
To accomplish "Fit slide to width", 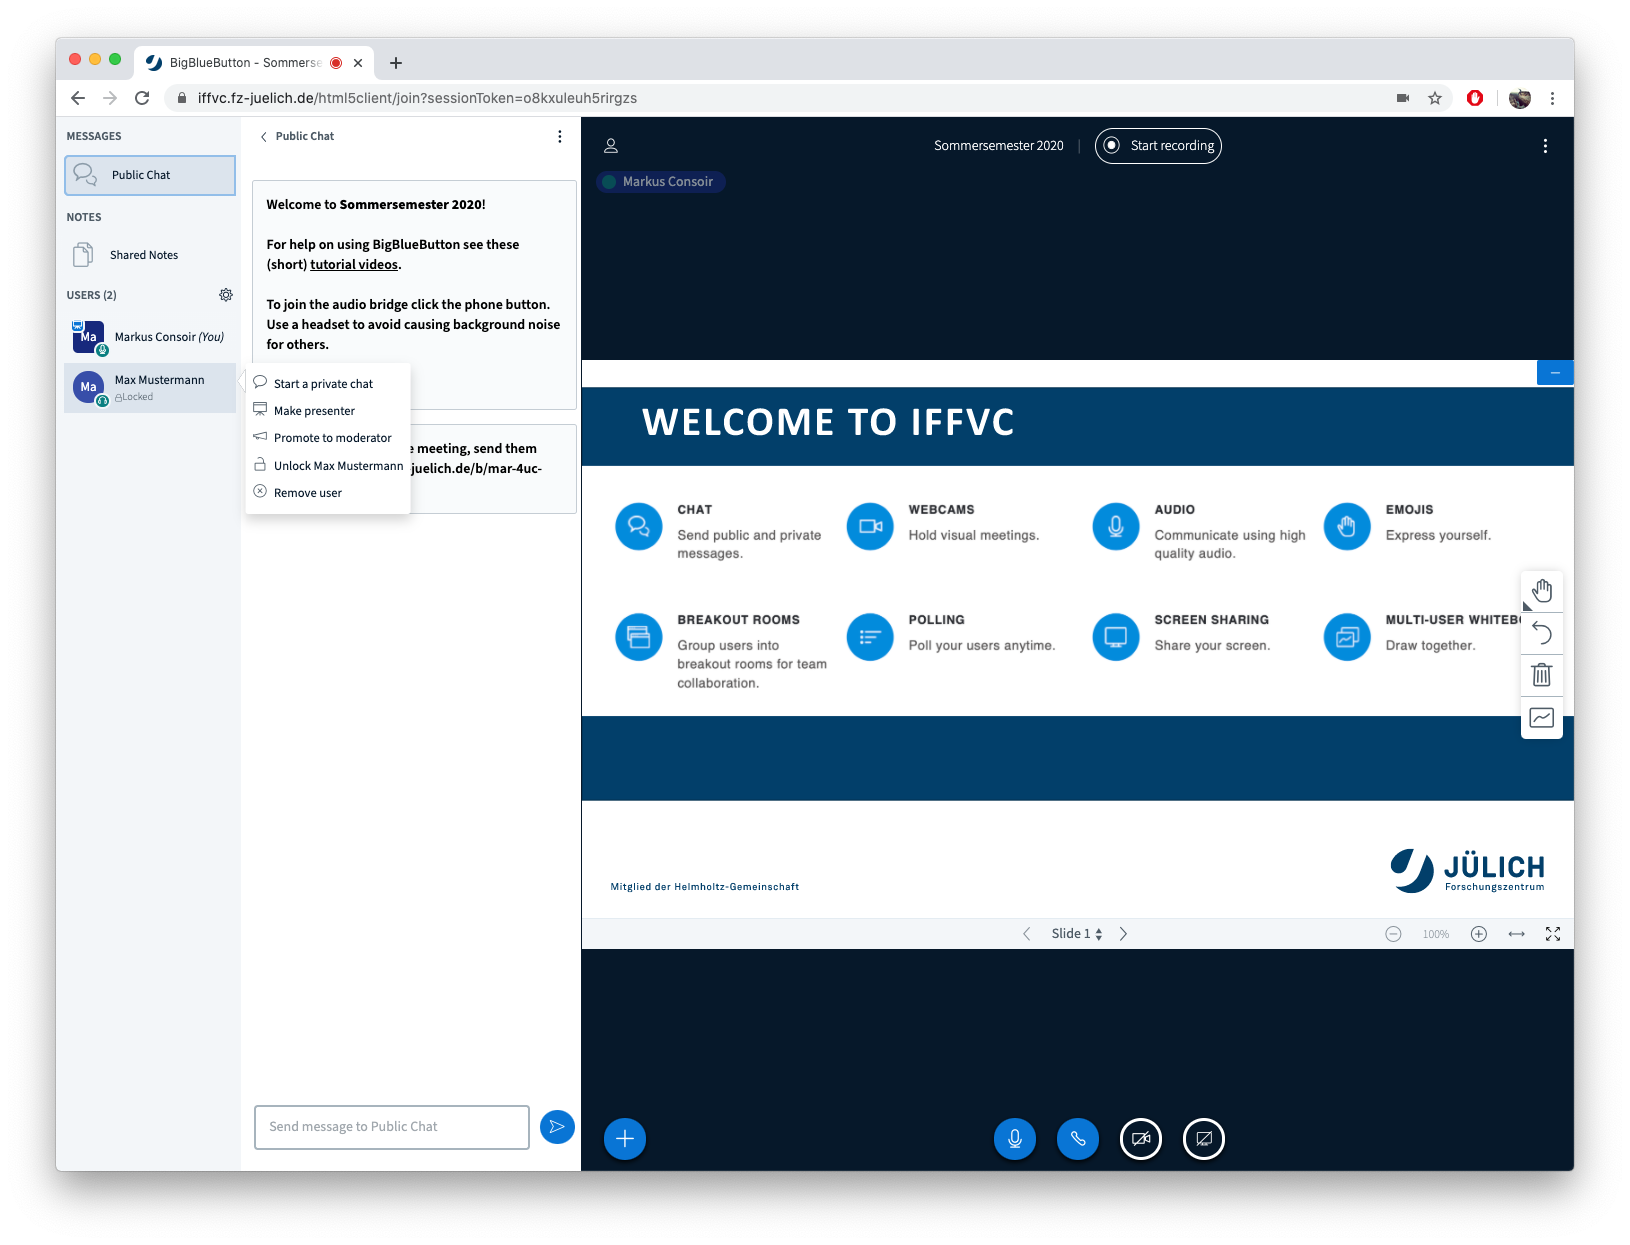I will (1517, 934).
